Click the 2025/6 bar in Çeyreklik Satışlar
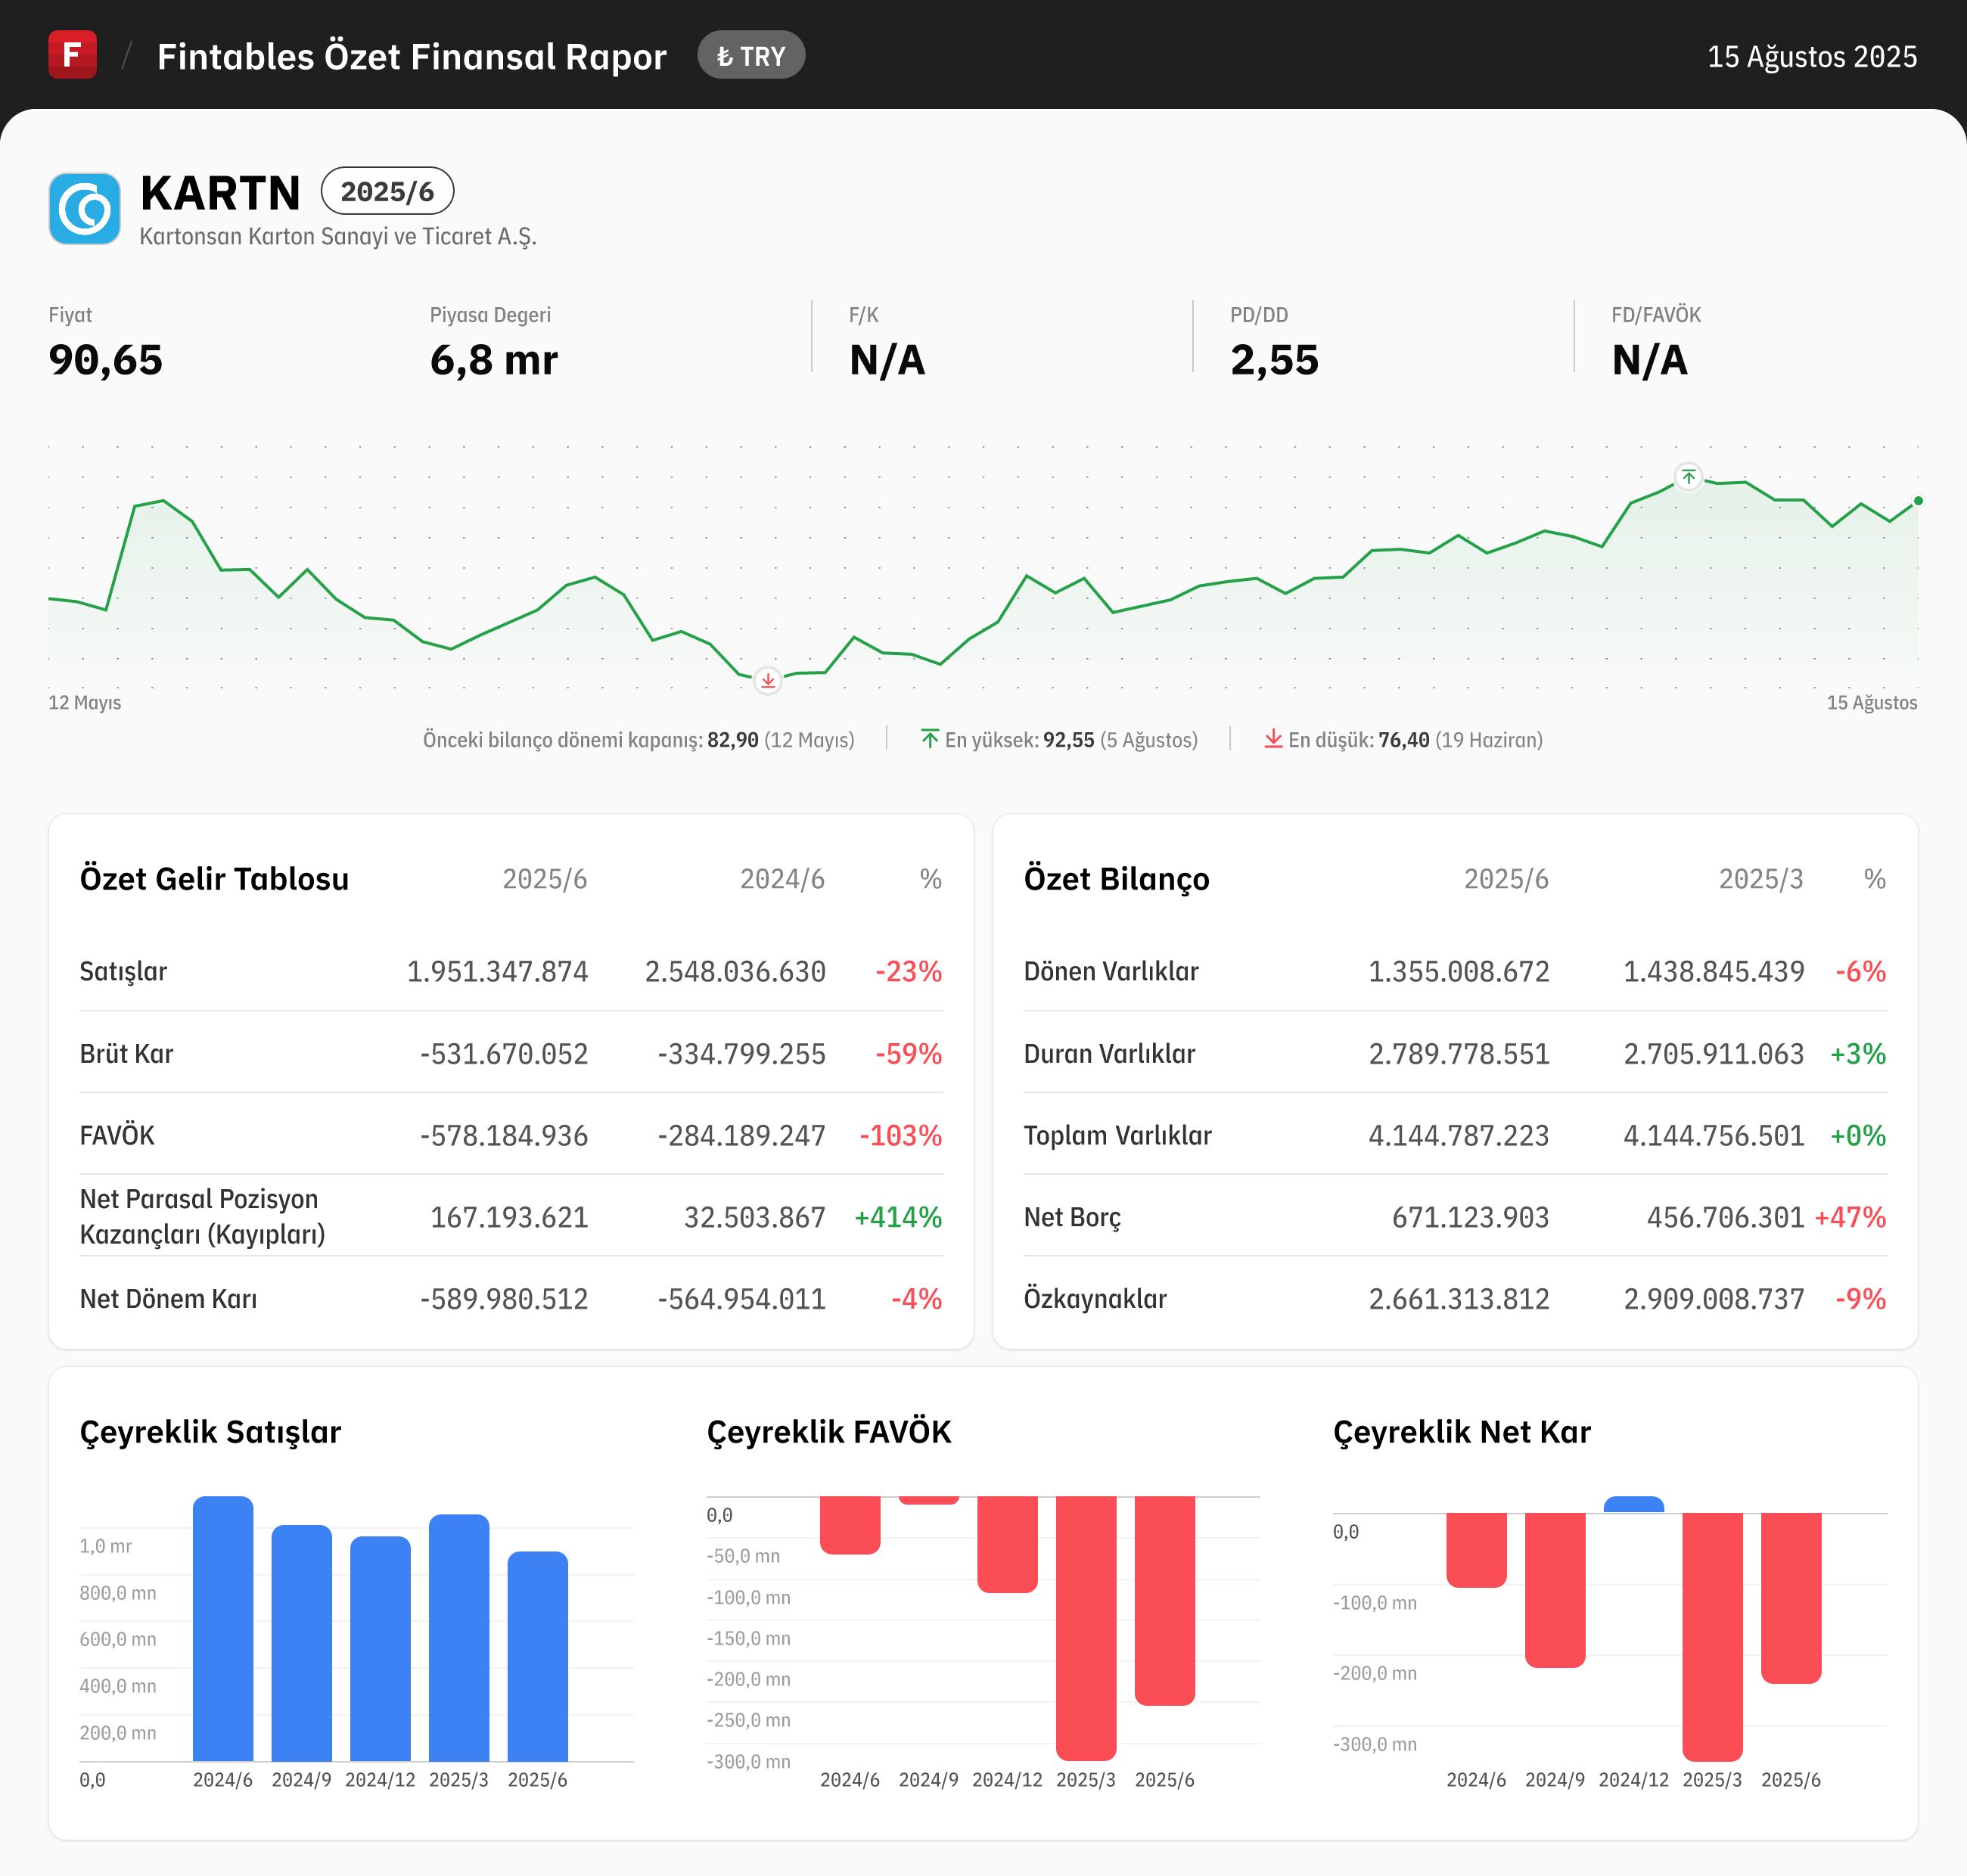This screenshot has width=1967, height=1876. [x=537, y=1656]
